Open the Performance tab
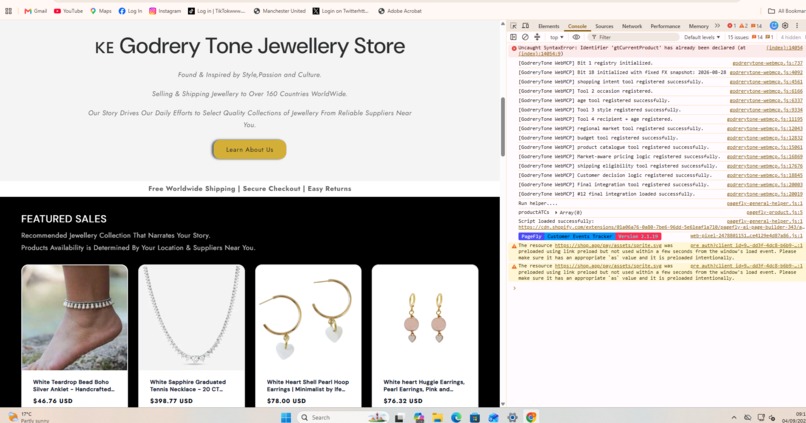 click(x=665, y=26)
